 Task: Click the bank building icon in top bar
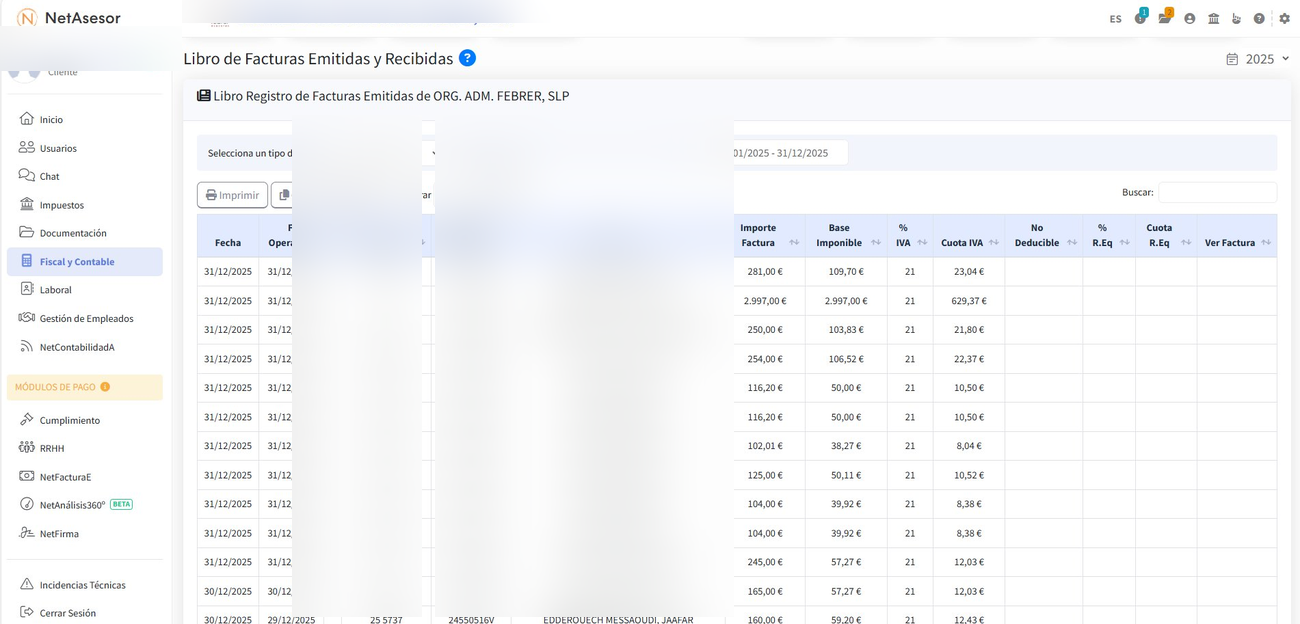(x=1213, y=18)
